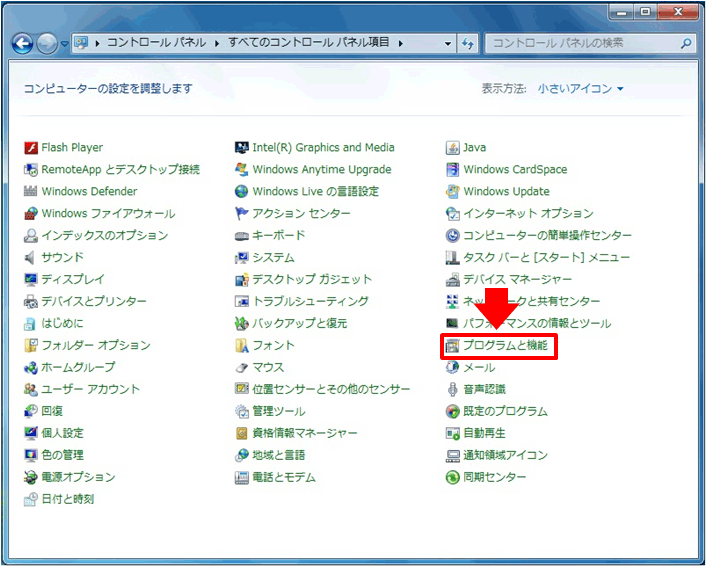Open the システム icon
The width and height of the screenshot is (707, 568).
point(242,258)
